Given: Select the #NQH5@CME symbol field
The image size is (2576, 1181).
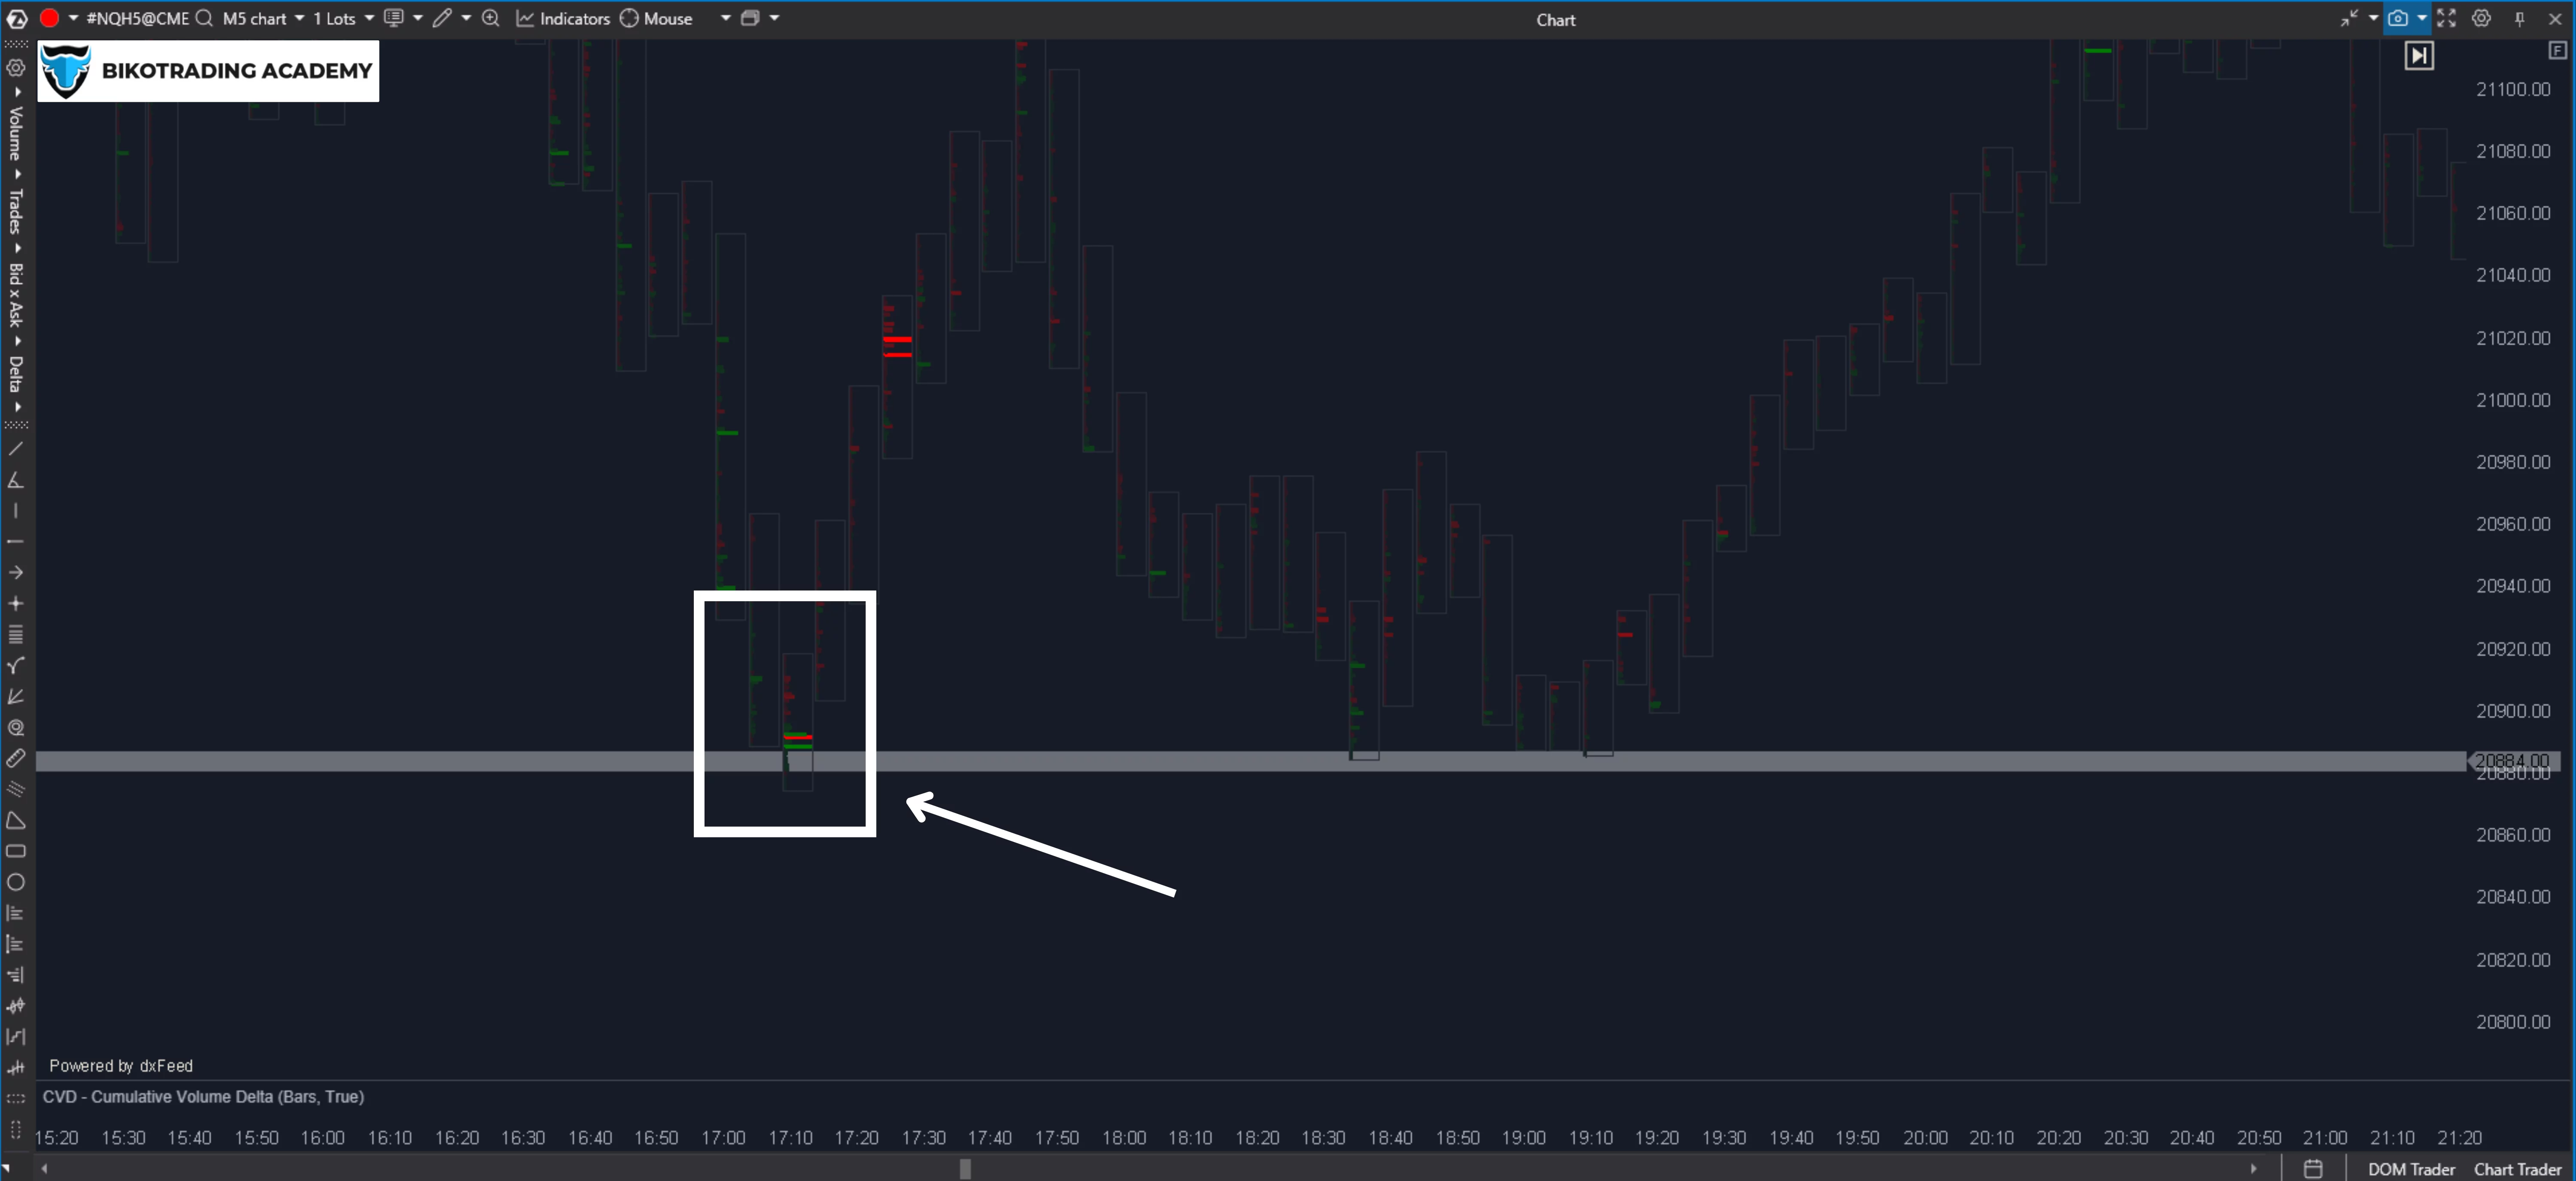Looking at the screenshot, I should (x=138, y=18).
